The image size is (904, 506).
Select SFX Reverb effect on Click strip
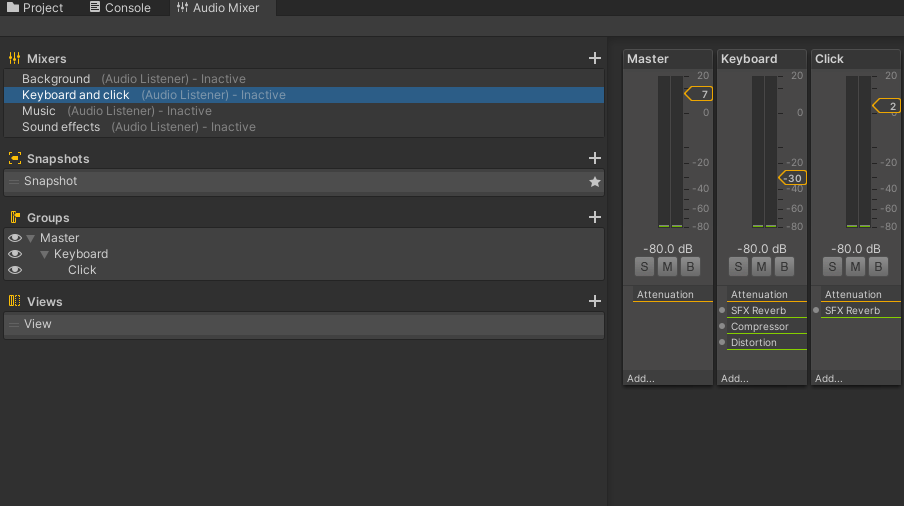tap(861, 311)
